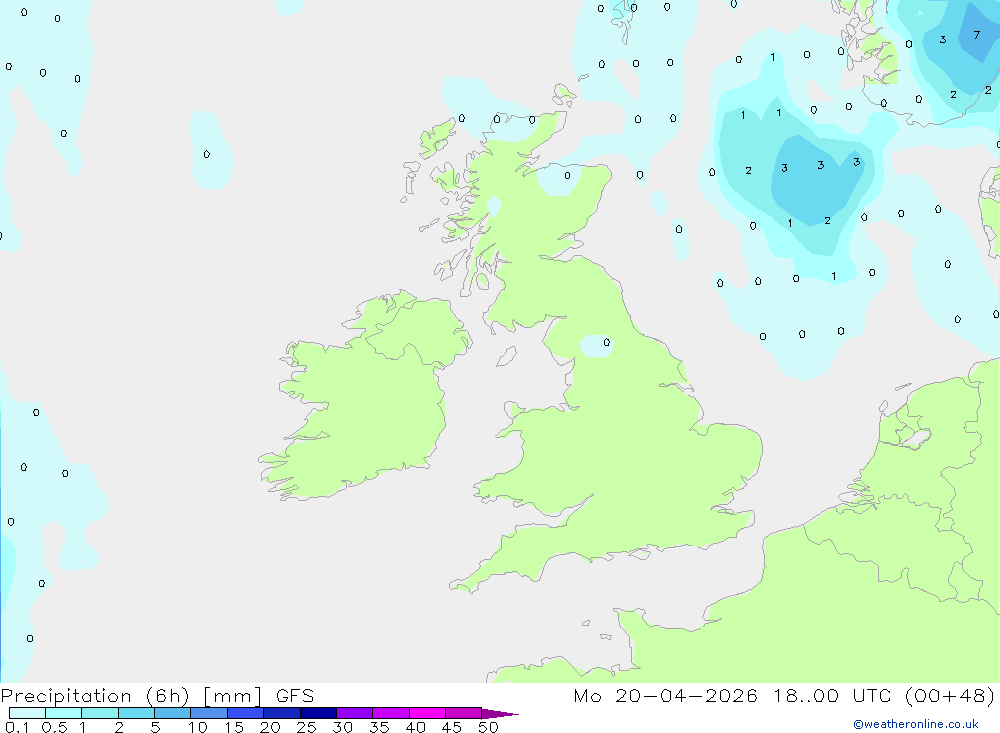
Task: Select the 25–30 mm navy legend swatch
Action: pos(318,713)
